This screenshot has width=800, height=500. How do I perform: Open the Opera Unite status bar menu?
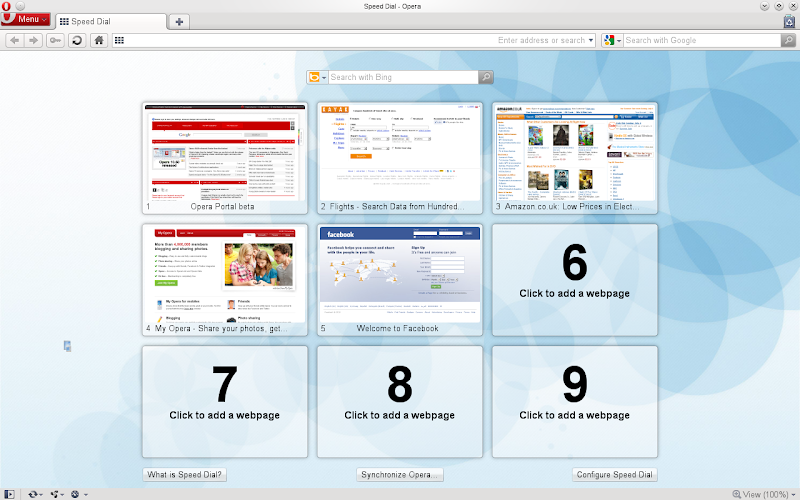tap(57, 494)
